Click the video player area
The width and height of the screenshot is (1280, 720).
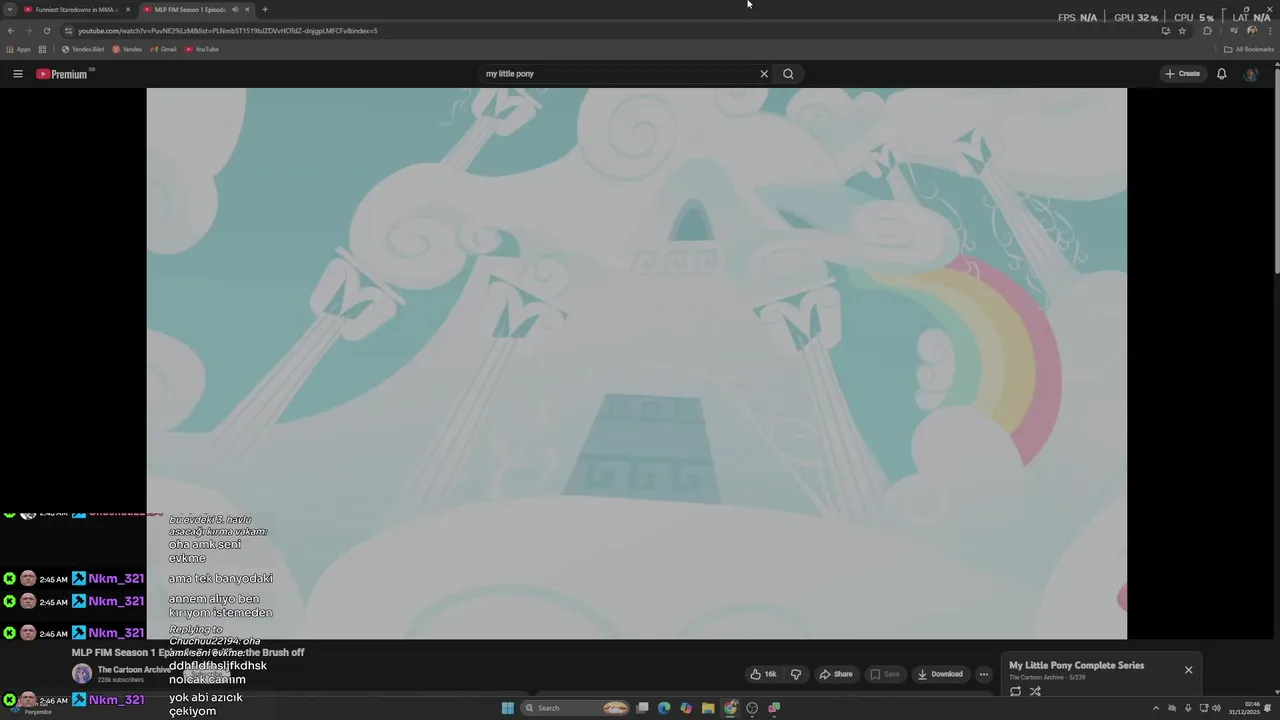(x=636, y=363)
